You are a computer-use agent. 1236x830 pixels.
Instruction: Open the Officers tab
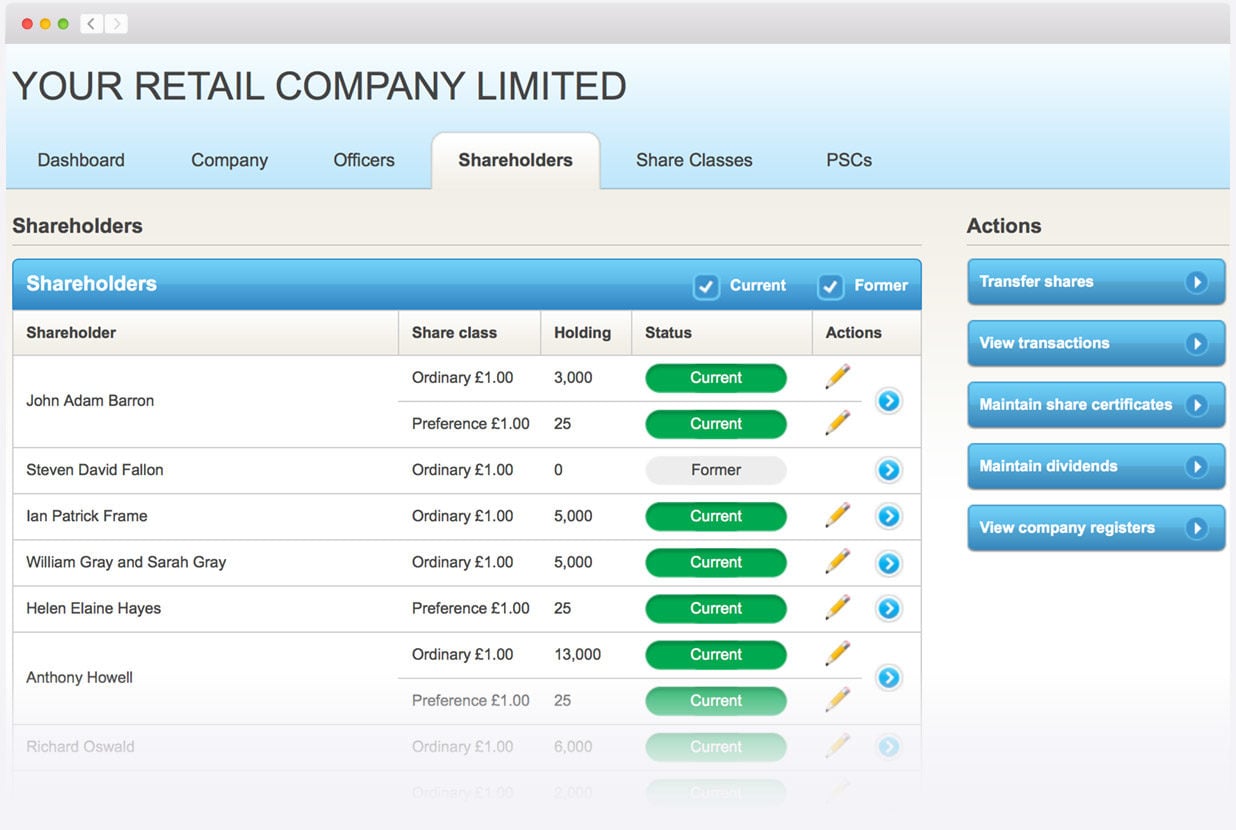363,159
